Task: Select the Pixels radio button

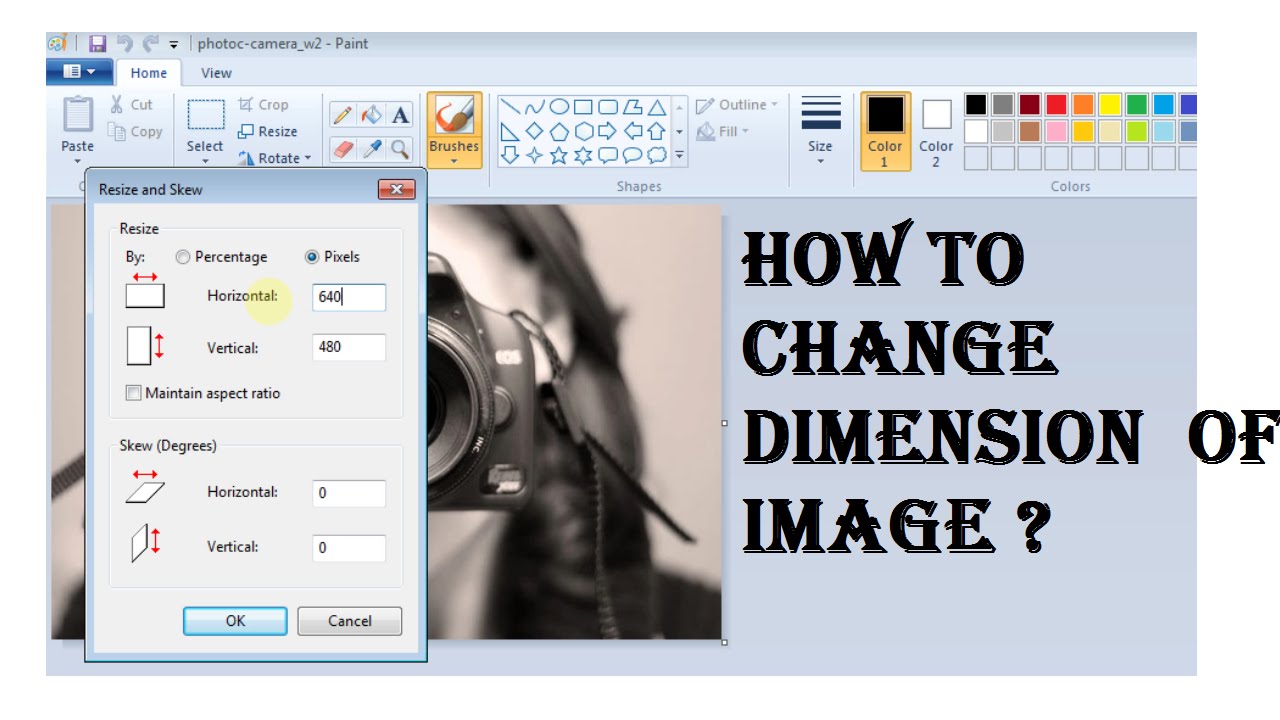Action: coord(312,257)
